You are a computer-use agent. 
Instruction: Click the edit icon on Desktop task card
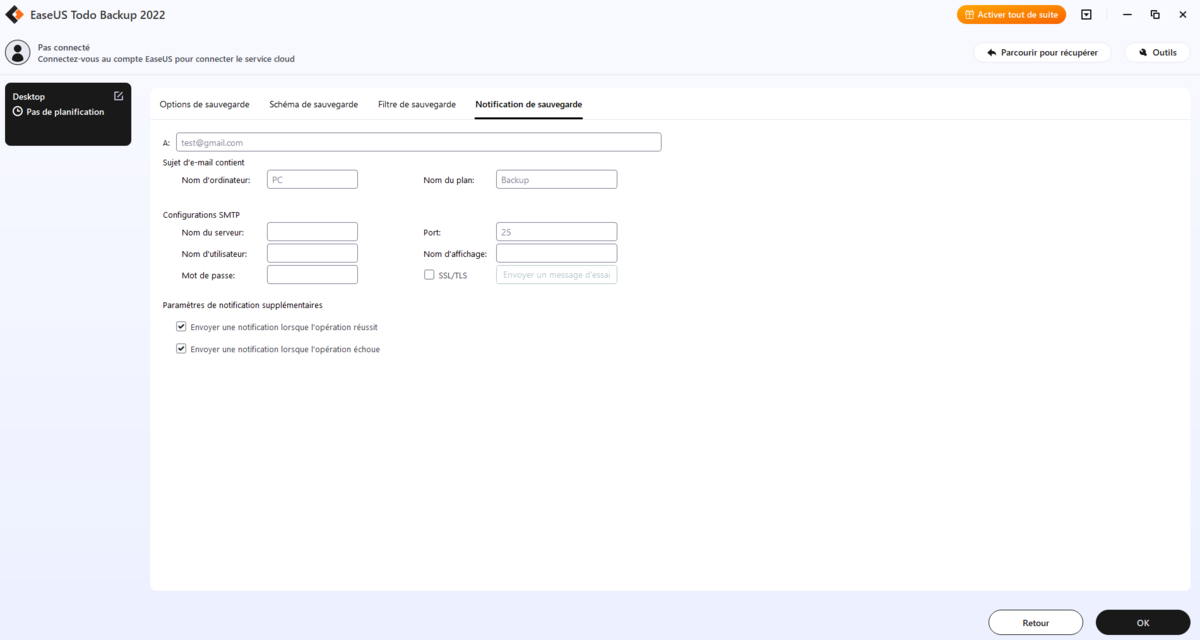tap(119, 96)
